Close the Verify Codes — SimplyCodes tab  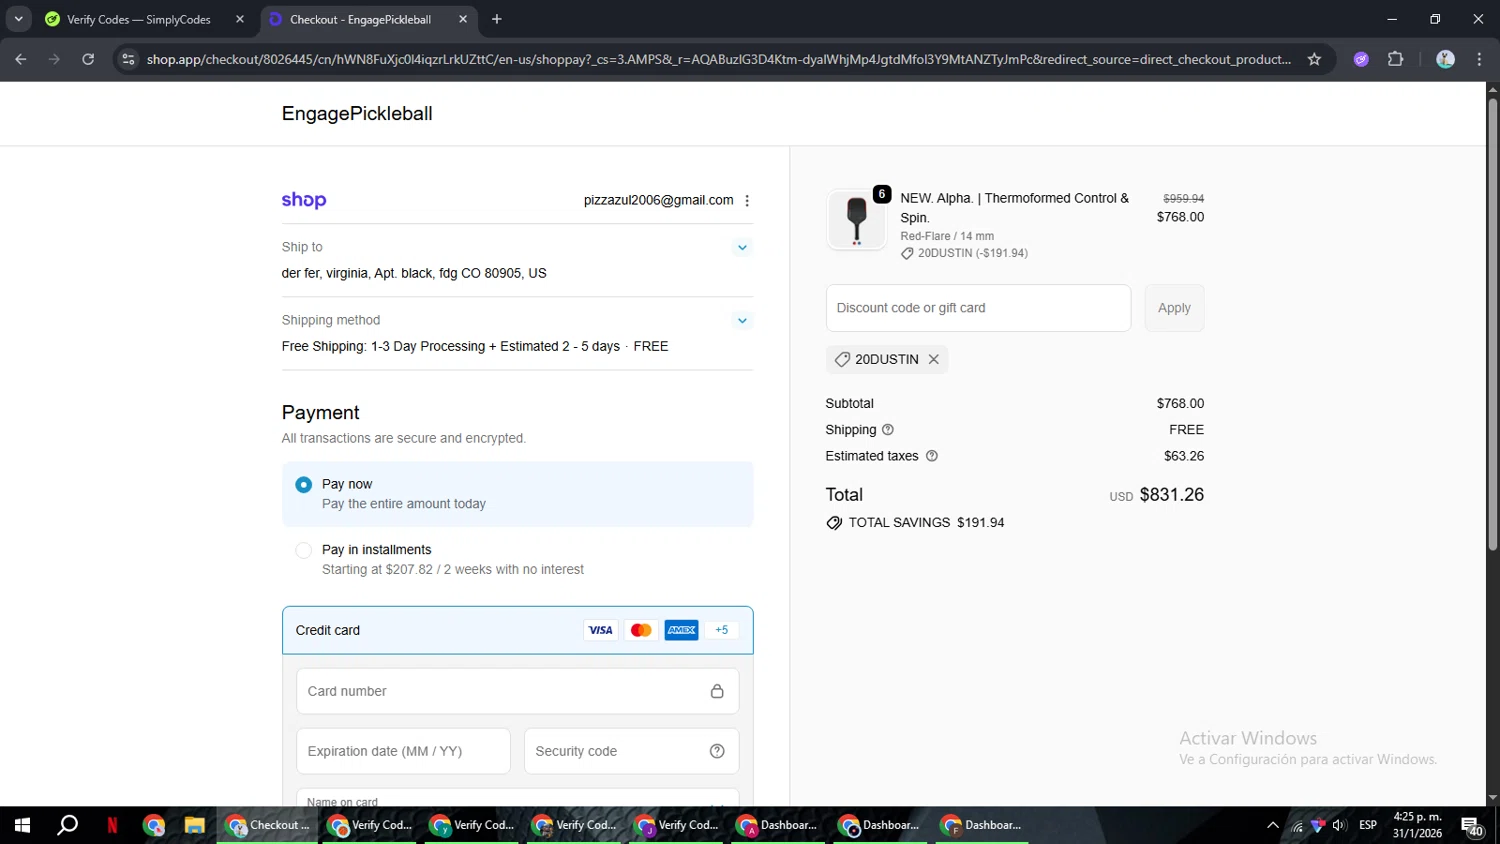pos(240,19)
